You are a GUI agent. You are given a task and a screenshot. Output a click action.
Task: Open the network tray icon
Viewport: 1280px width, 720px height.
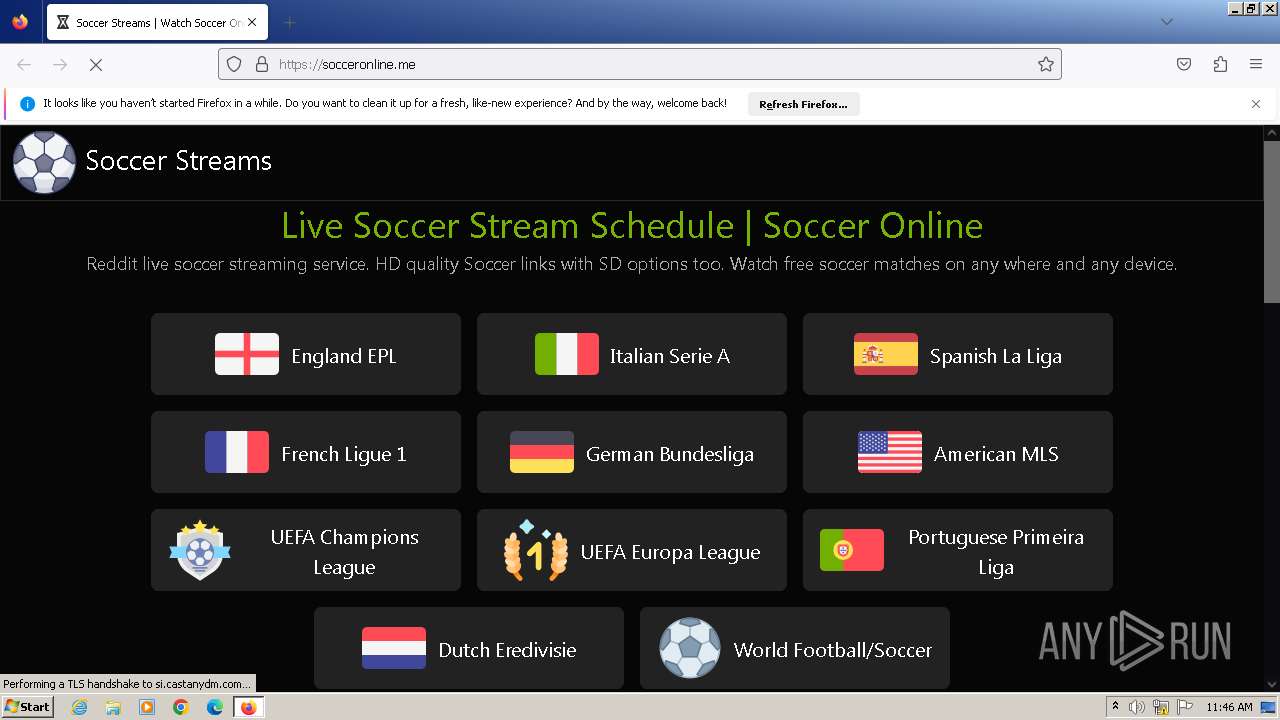pyautogui.click(x=1160, y=707)
